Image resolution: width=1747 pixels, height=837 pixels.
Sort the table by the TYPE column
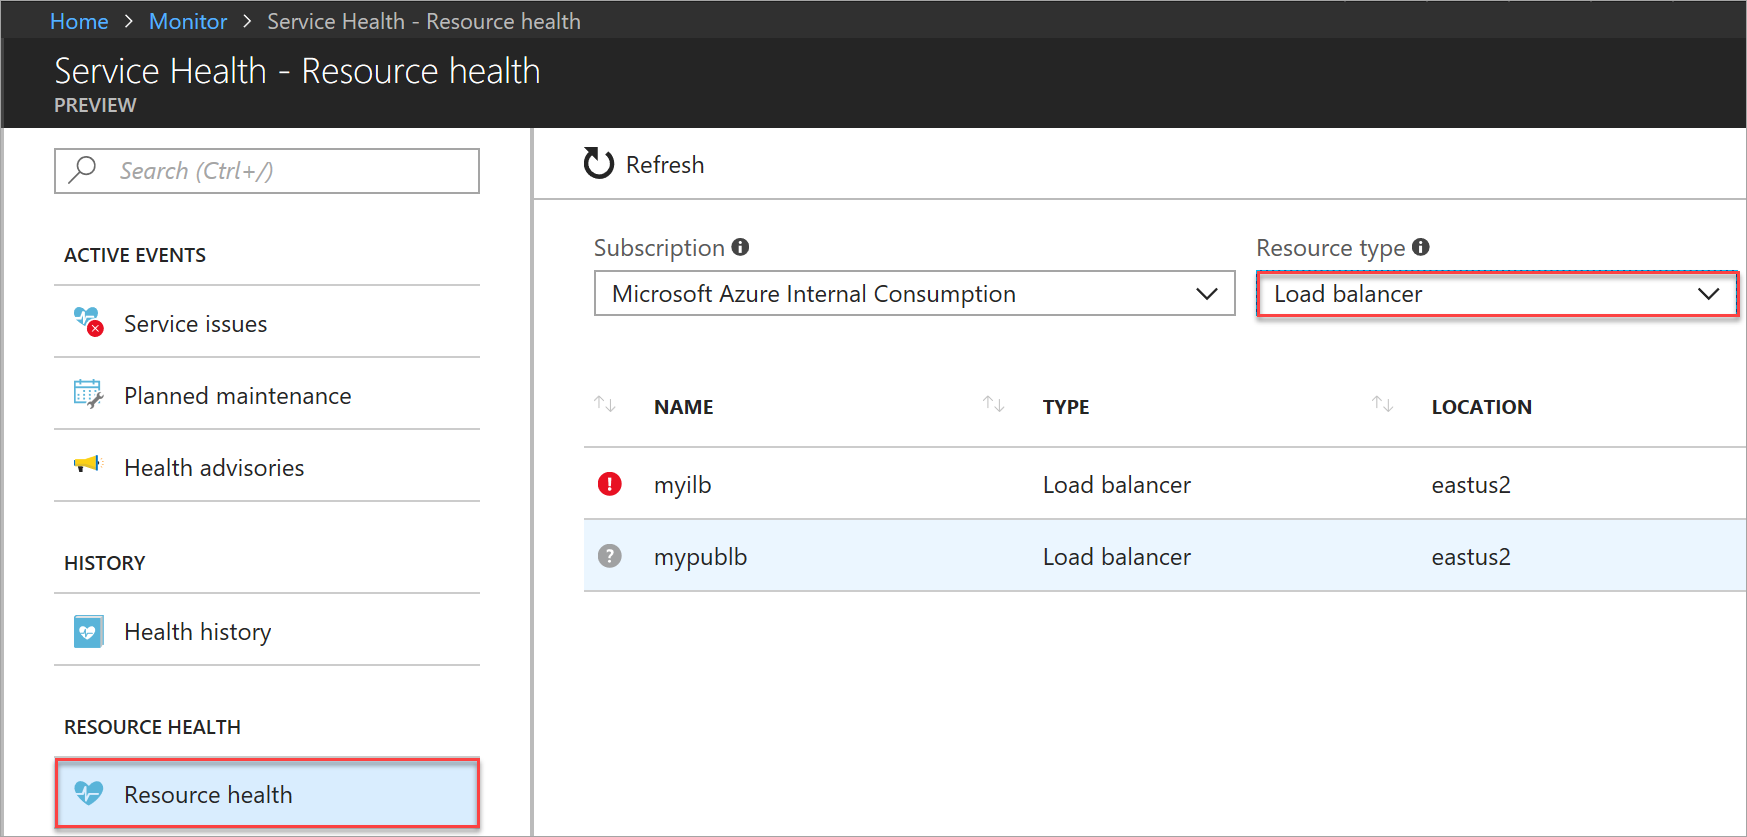[x=1066, y=407]
